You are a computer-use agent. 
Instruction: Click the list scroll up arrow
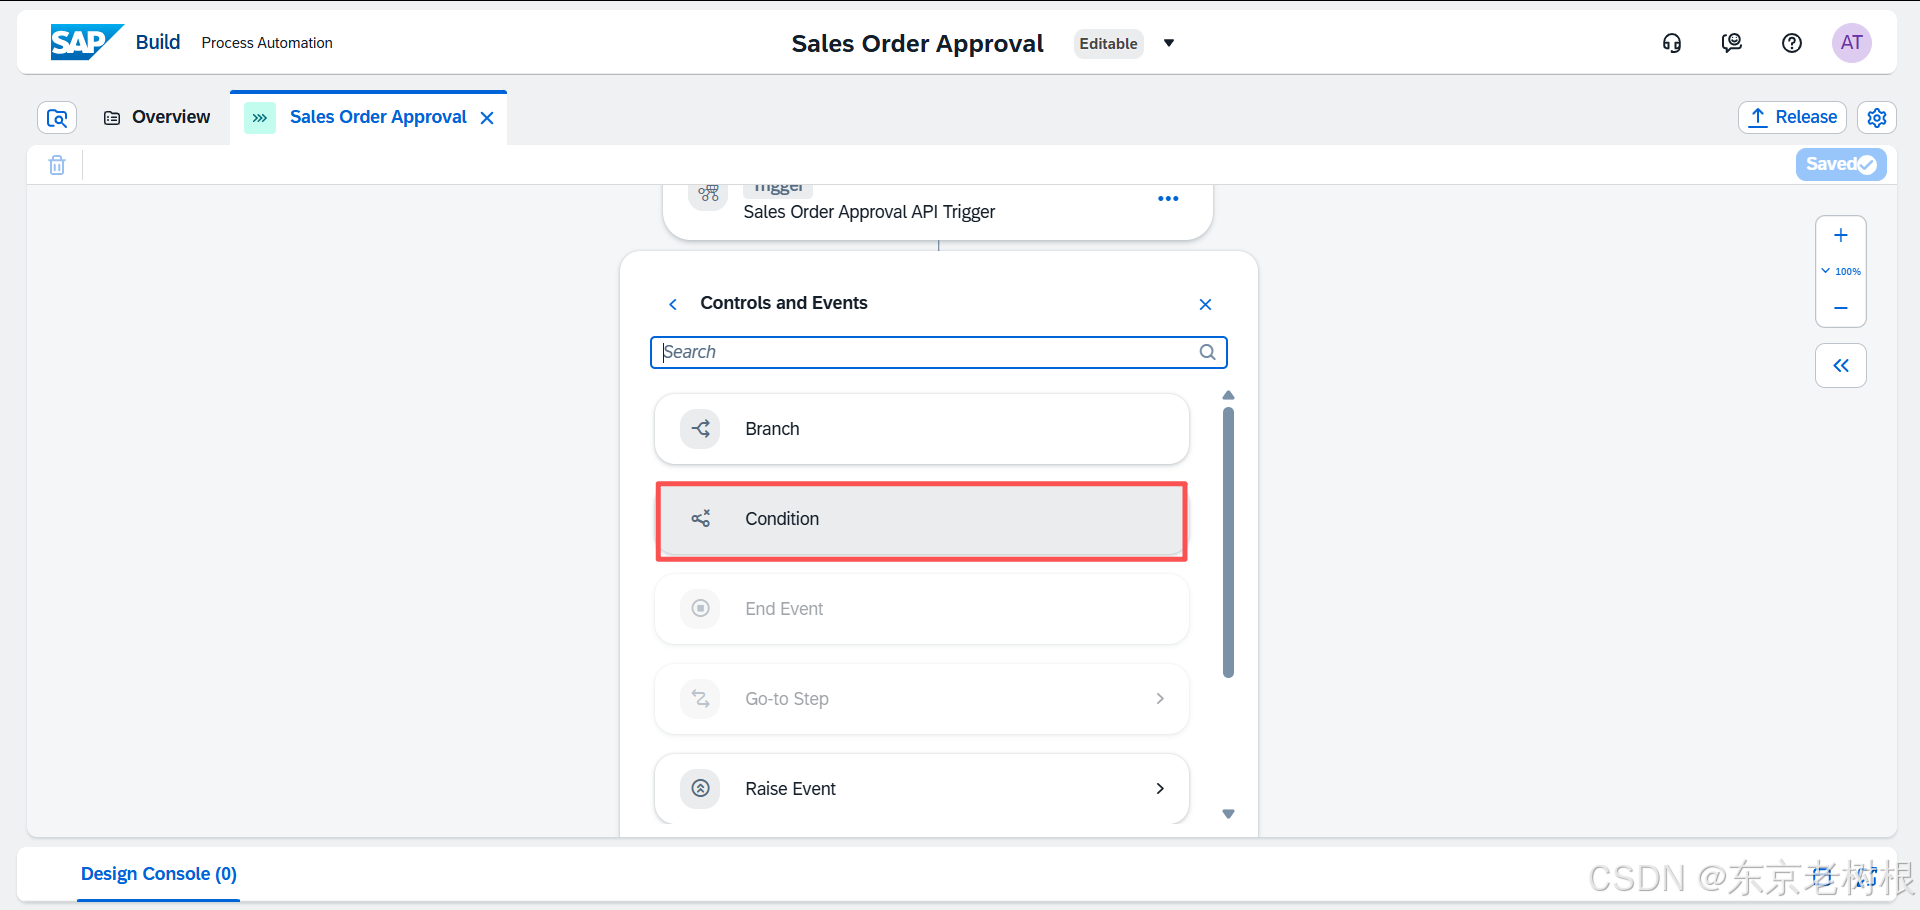[x=1228, y=396]
